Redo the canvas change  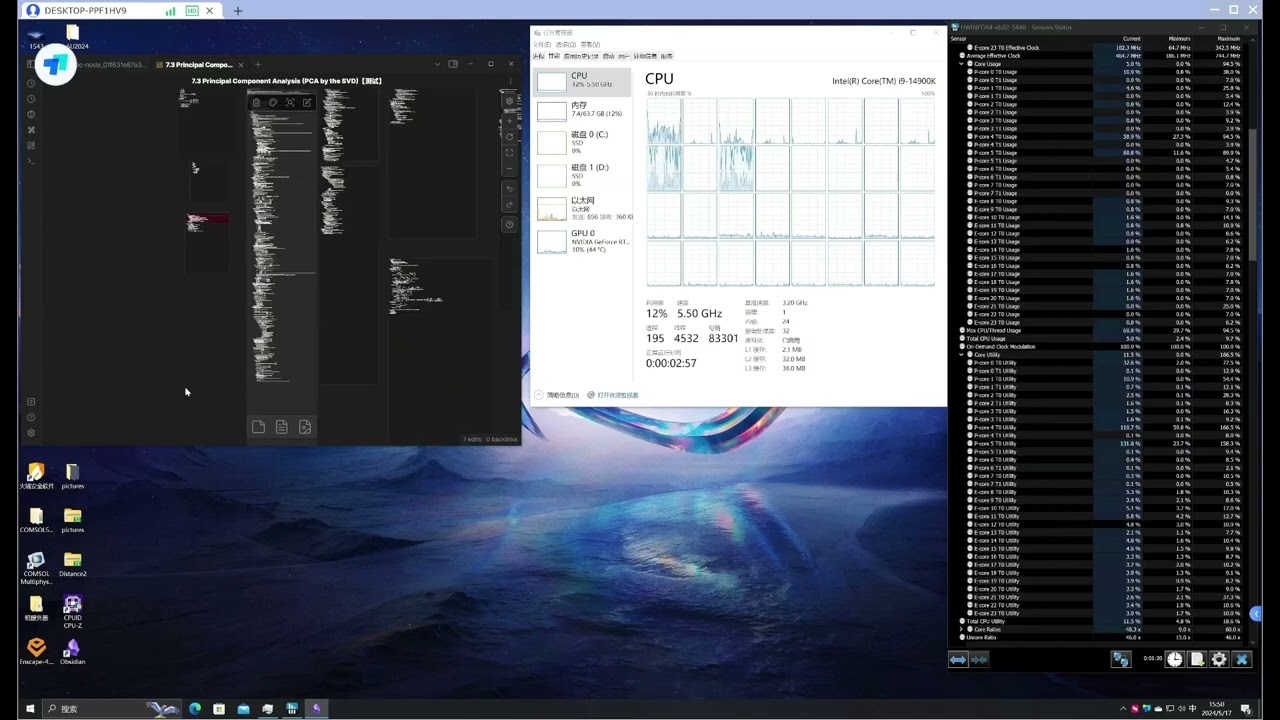509,205
